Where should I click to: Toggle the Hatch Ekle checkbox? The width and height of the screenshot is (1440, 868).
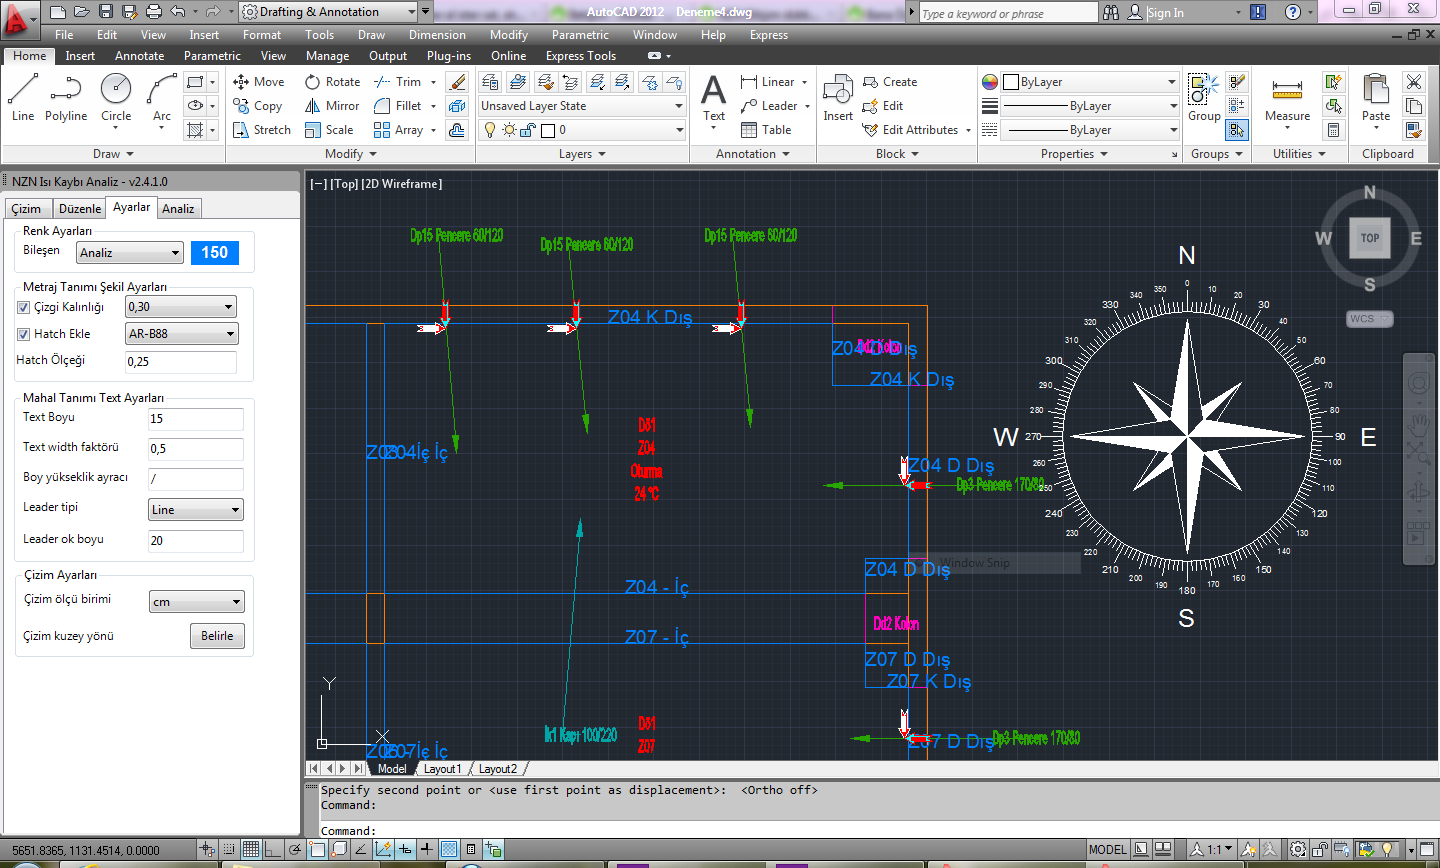(x=24, y=334)
